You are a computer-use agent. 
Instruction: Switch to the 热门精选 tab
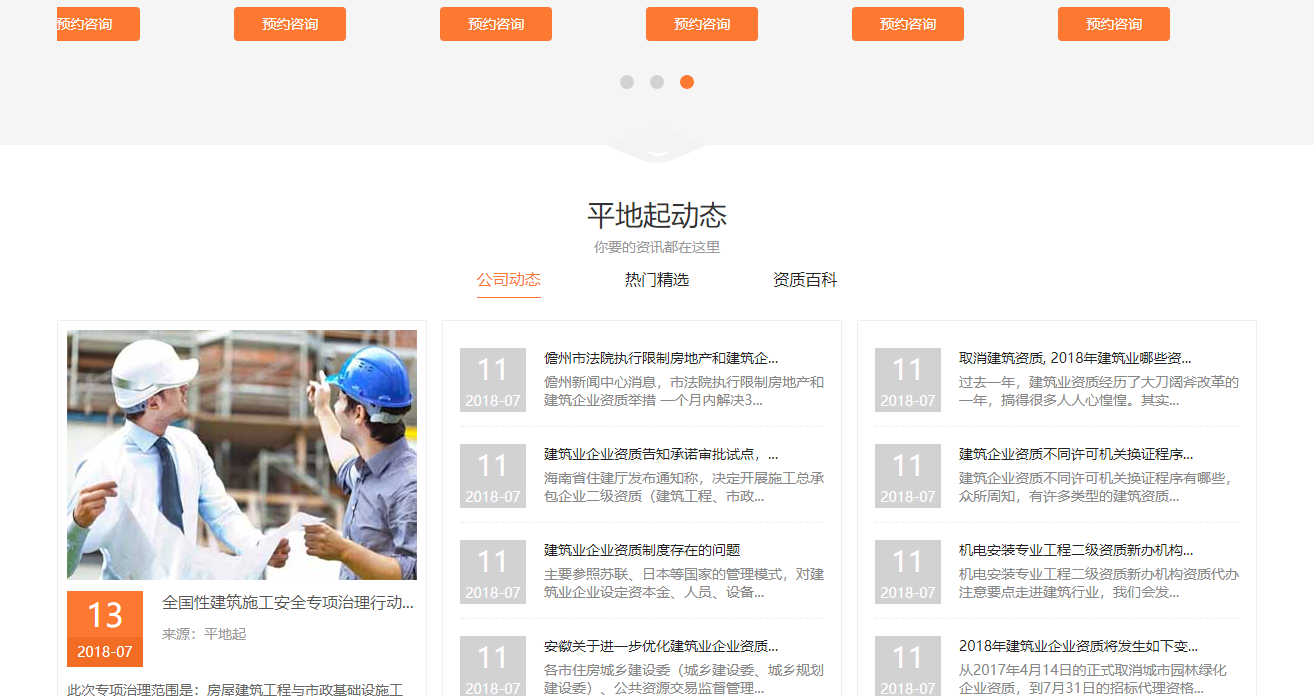pos(656,280)
